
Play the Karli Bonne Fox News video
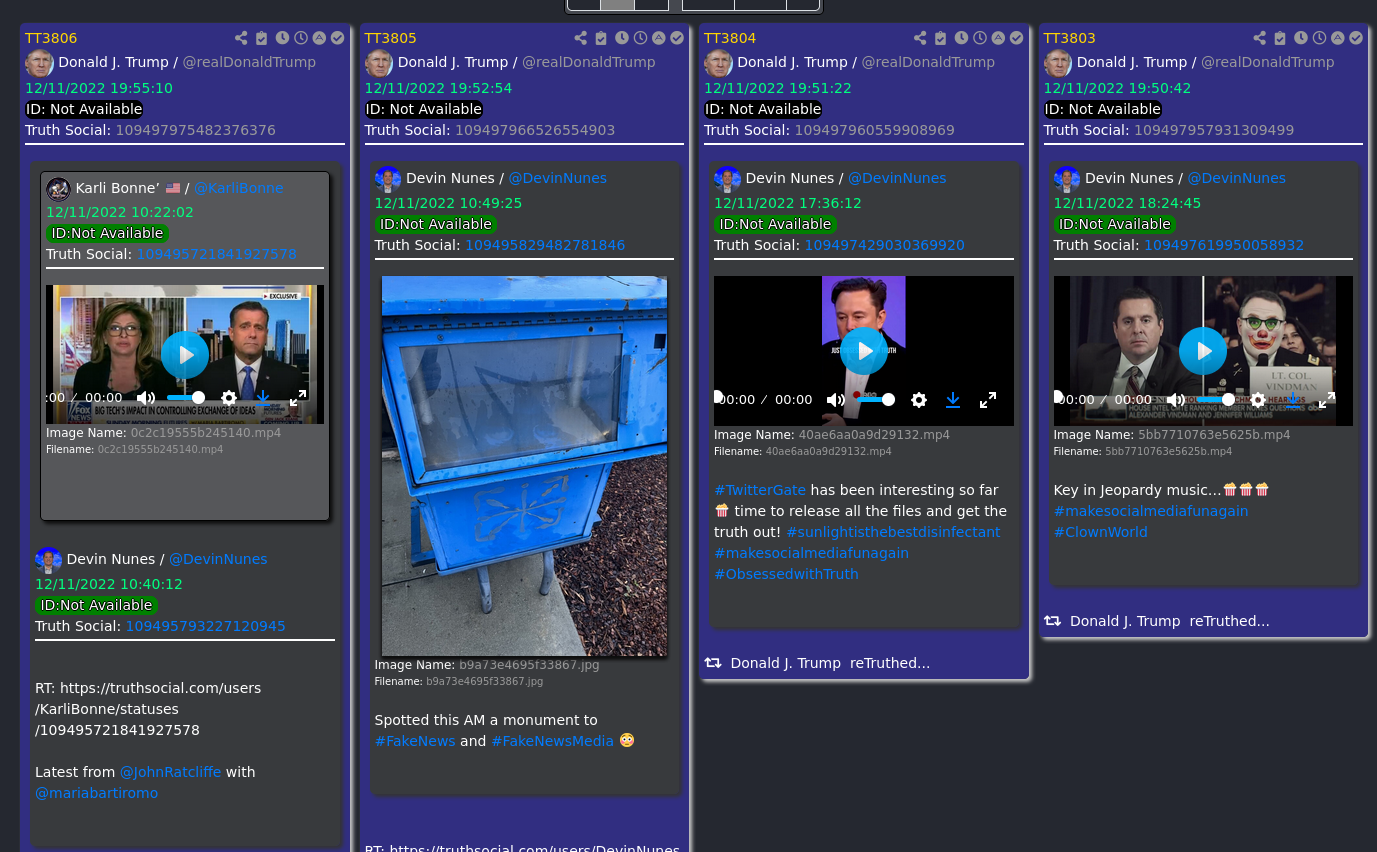[x=185, y=354]
